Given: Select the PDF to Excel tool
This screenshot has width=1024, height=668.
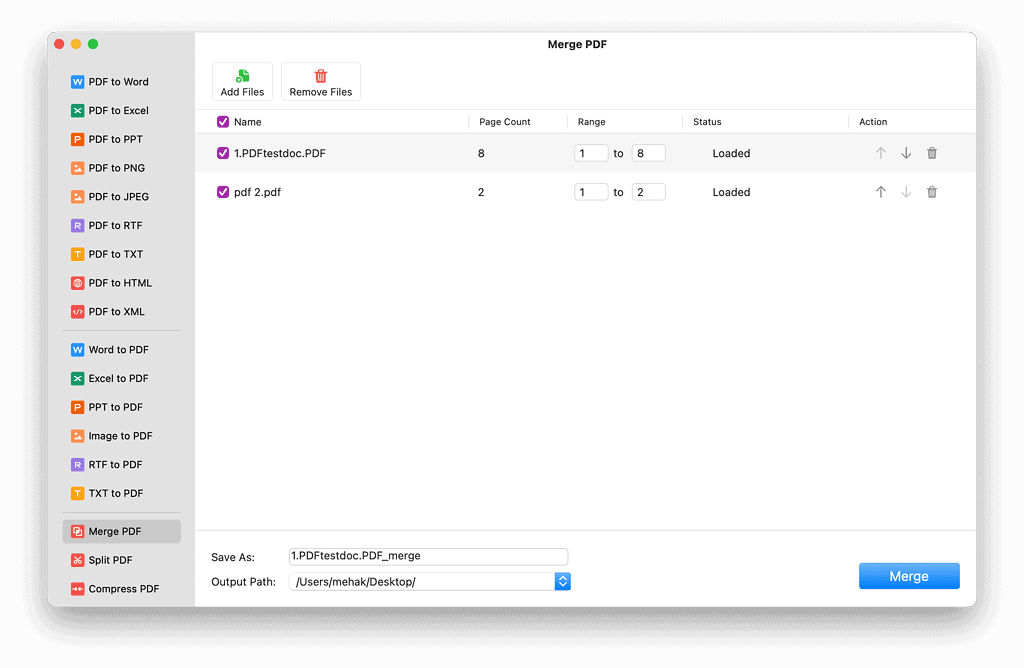Looking at the screenshot, I should click(118, 111).
